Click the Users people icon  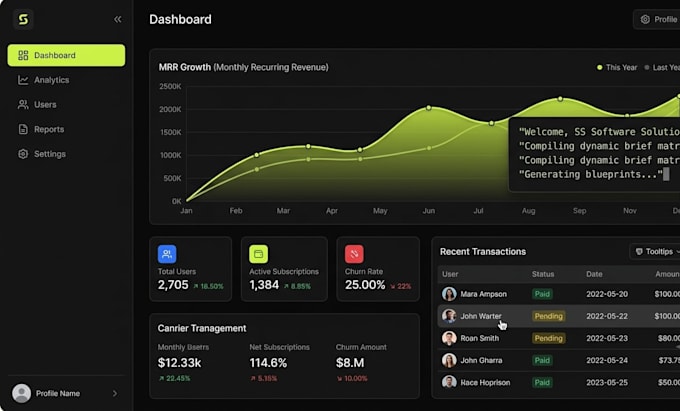point(23,104)
